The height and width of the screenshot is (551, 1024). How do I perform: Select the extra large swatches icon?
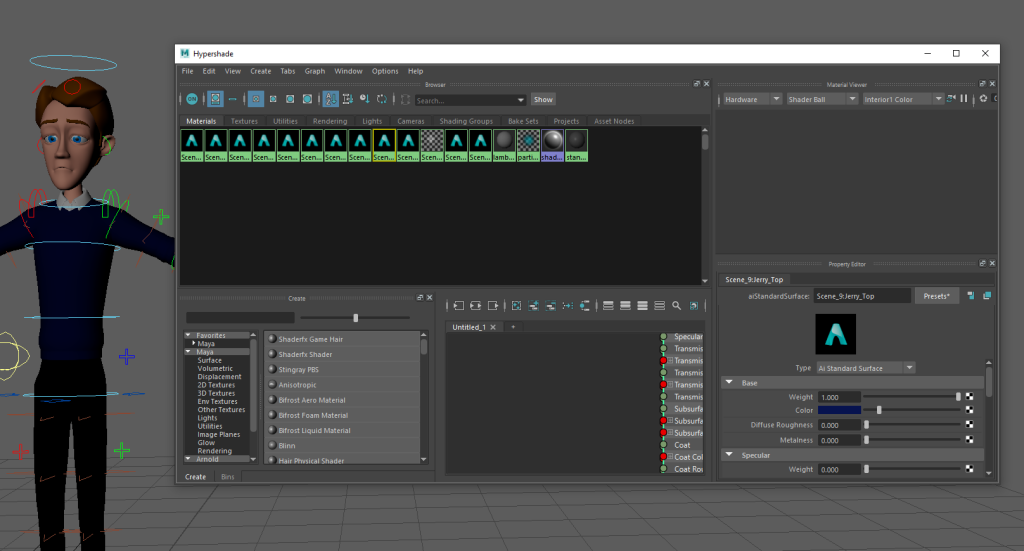(307, 99)
